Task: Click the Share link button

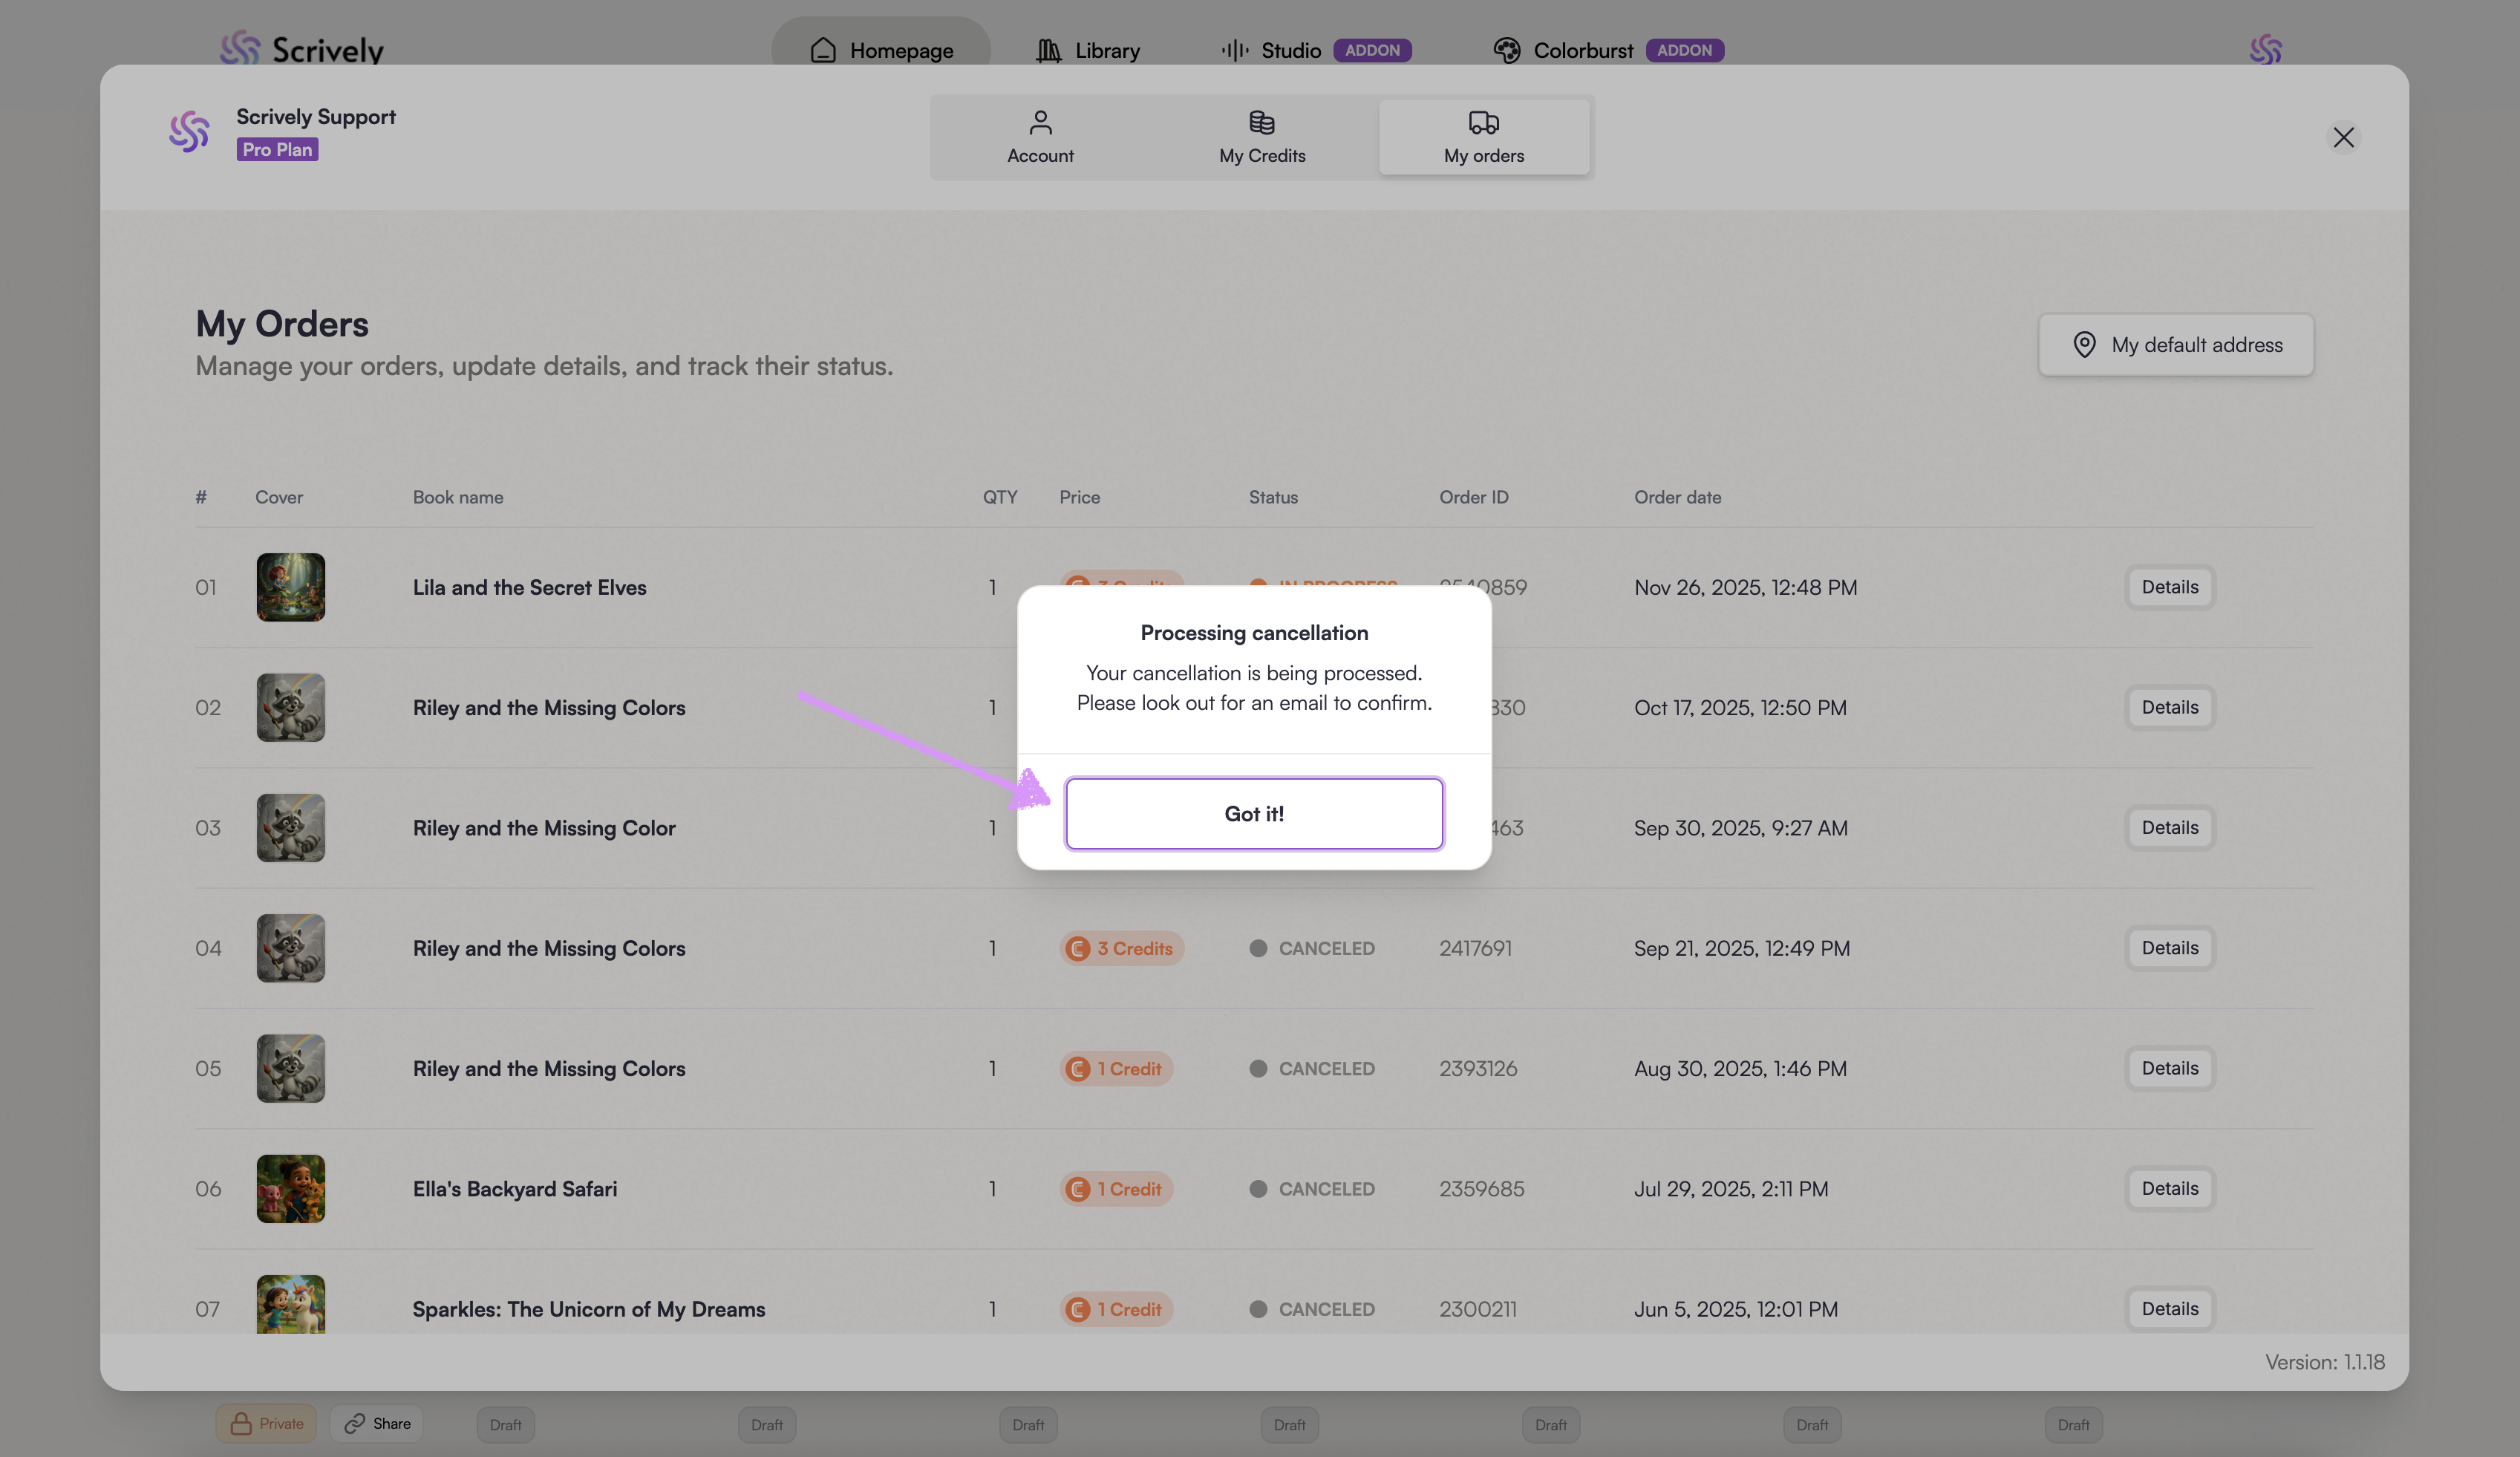Action: (x=377, y=1423)
